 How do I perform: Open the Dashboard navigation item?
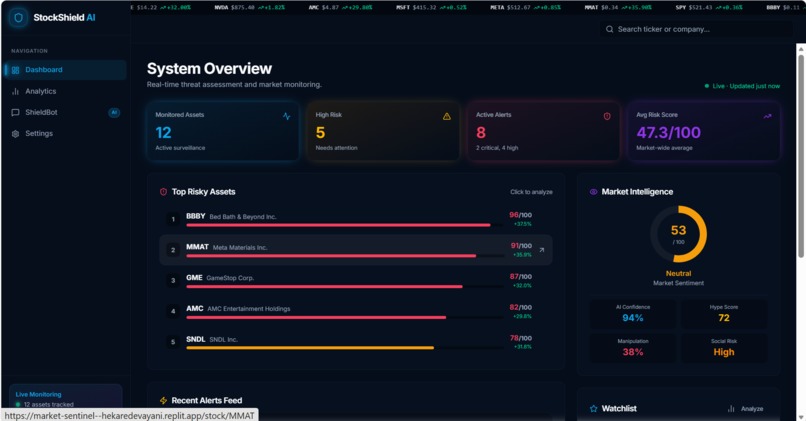point(65,70)
